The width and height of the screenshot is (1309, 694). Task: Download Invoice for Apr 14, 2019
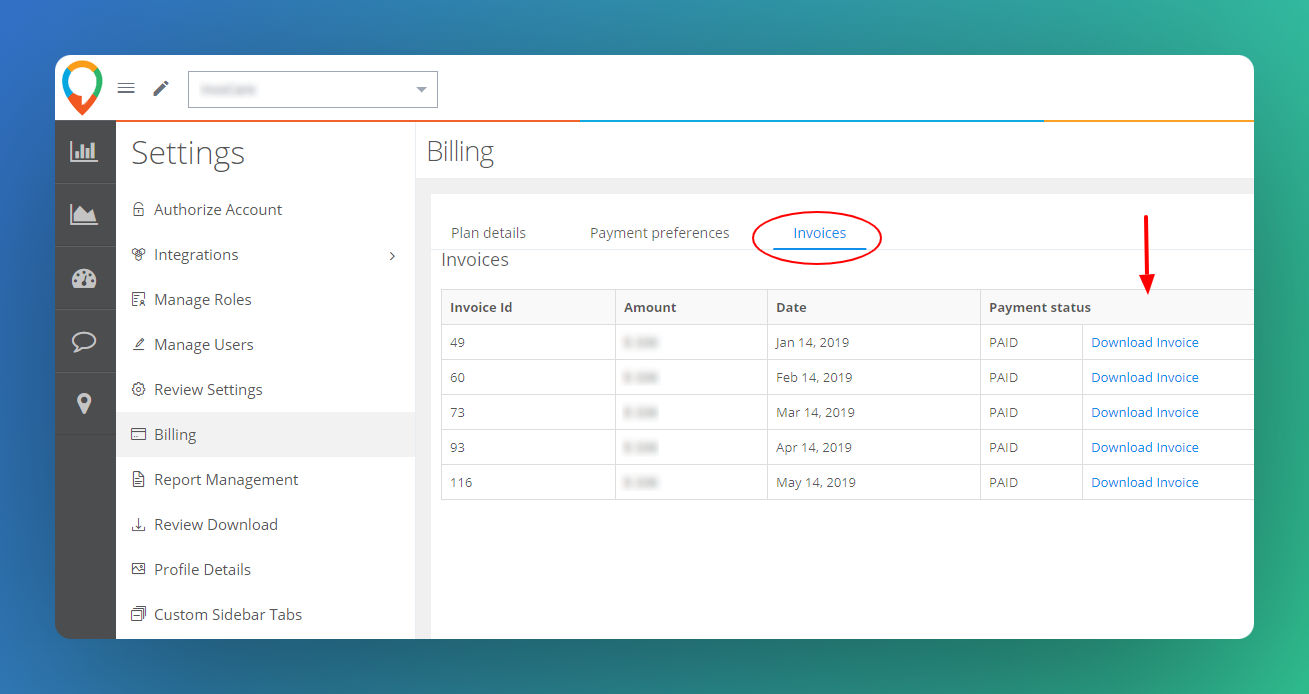pyautogui.click(x=1145, y=447)
